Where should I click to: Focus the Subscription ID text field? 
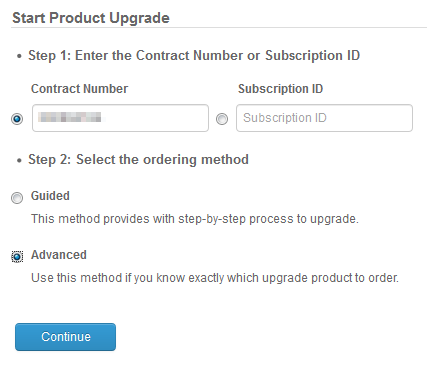(324, 118)
